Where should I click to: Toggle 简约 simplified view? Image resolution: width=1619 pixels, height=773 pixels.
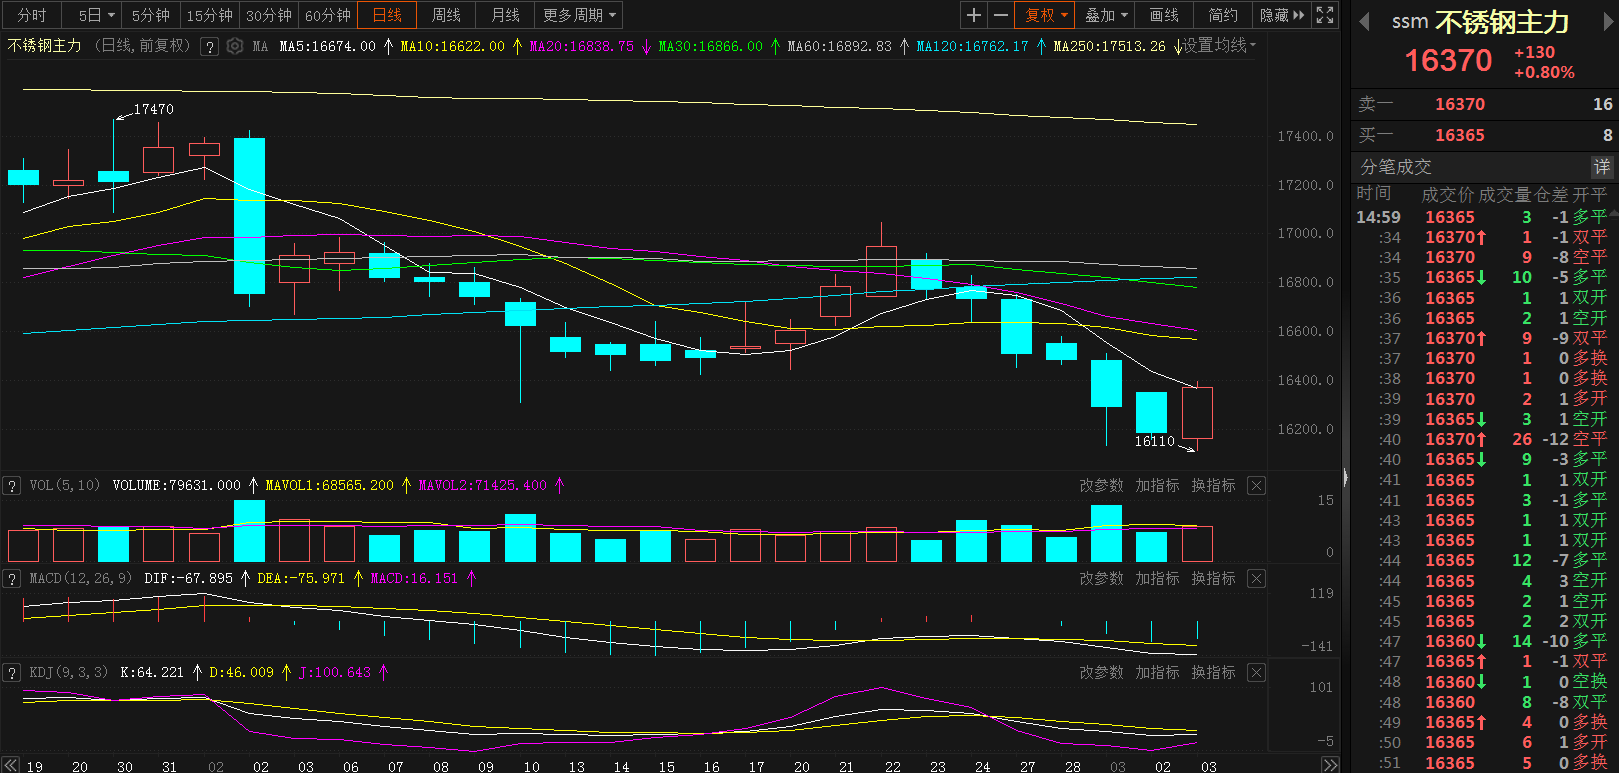point(1223,15)
